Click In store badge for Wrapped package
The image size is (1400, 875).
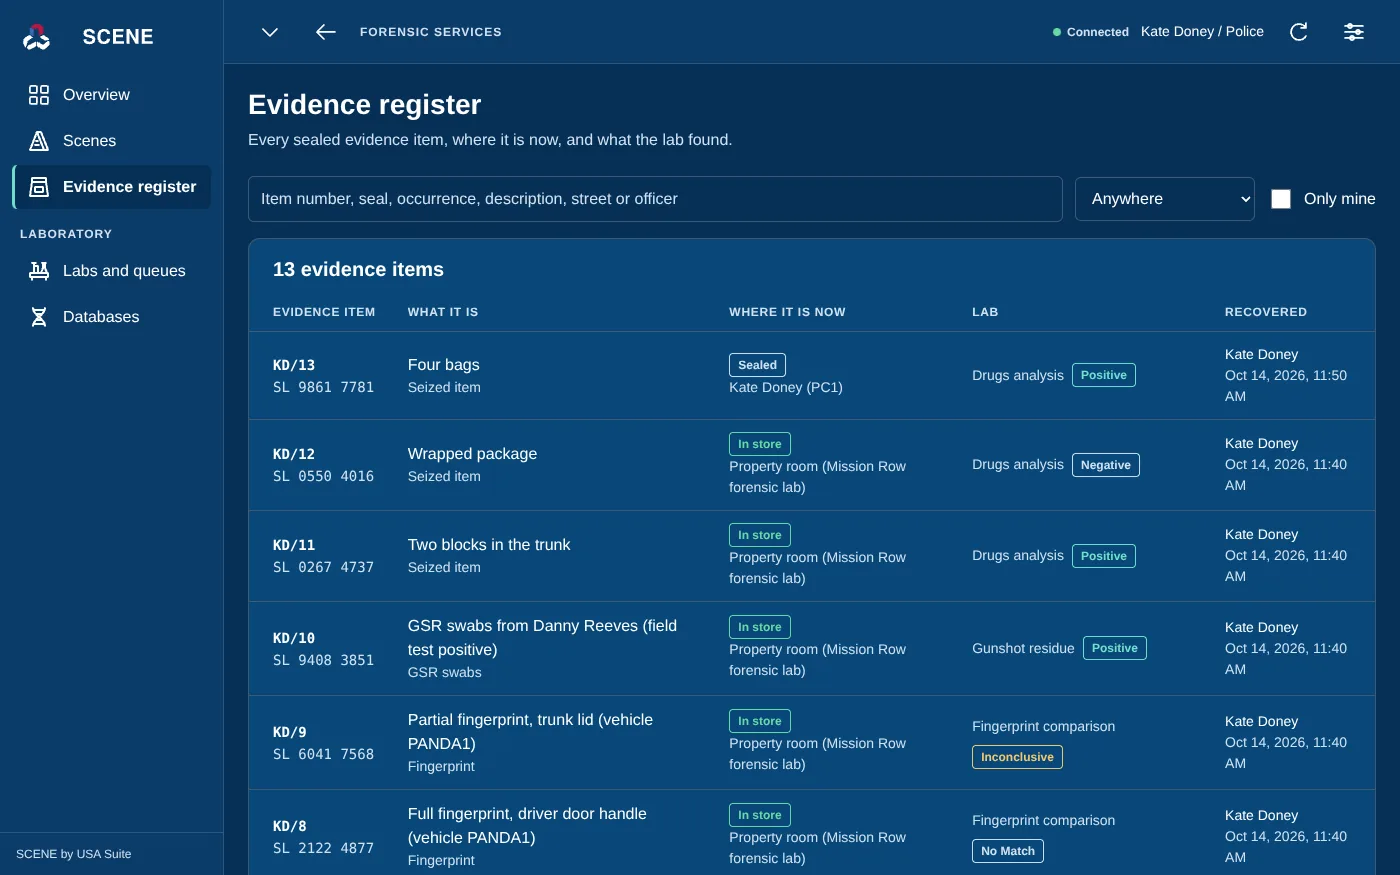pos(760,444)
